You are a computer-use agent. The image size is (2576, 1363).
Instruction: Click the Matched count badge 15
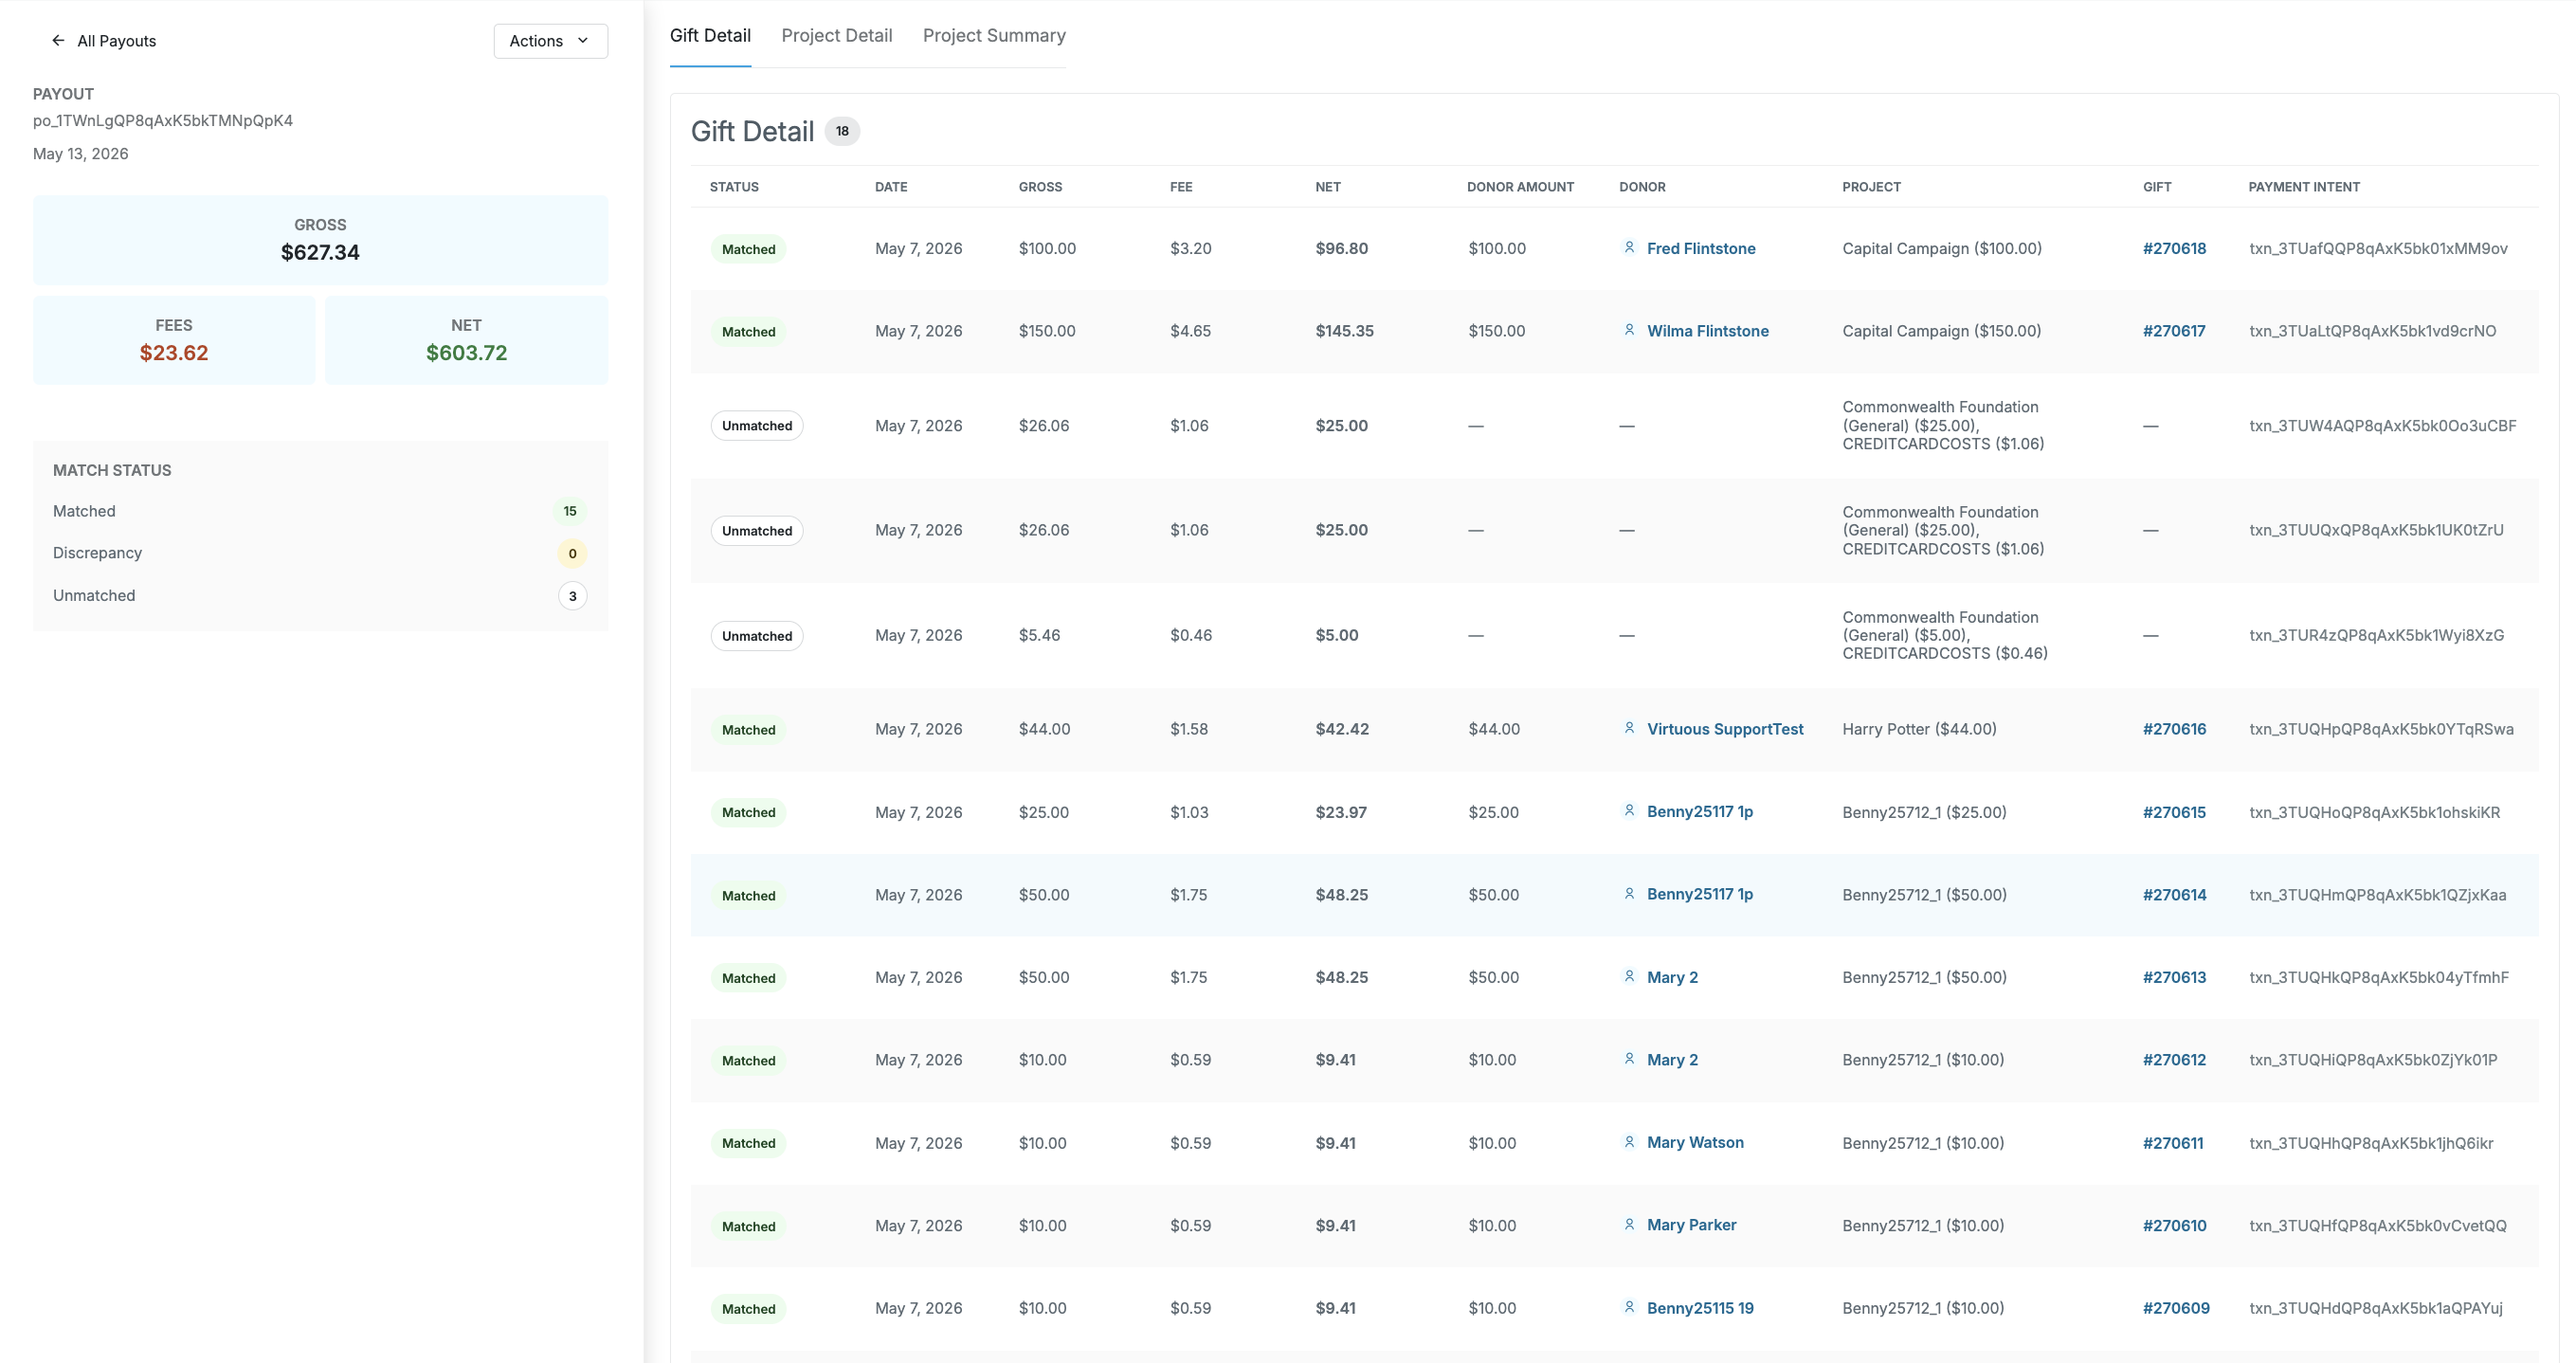(570, 511)
